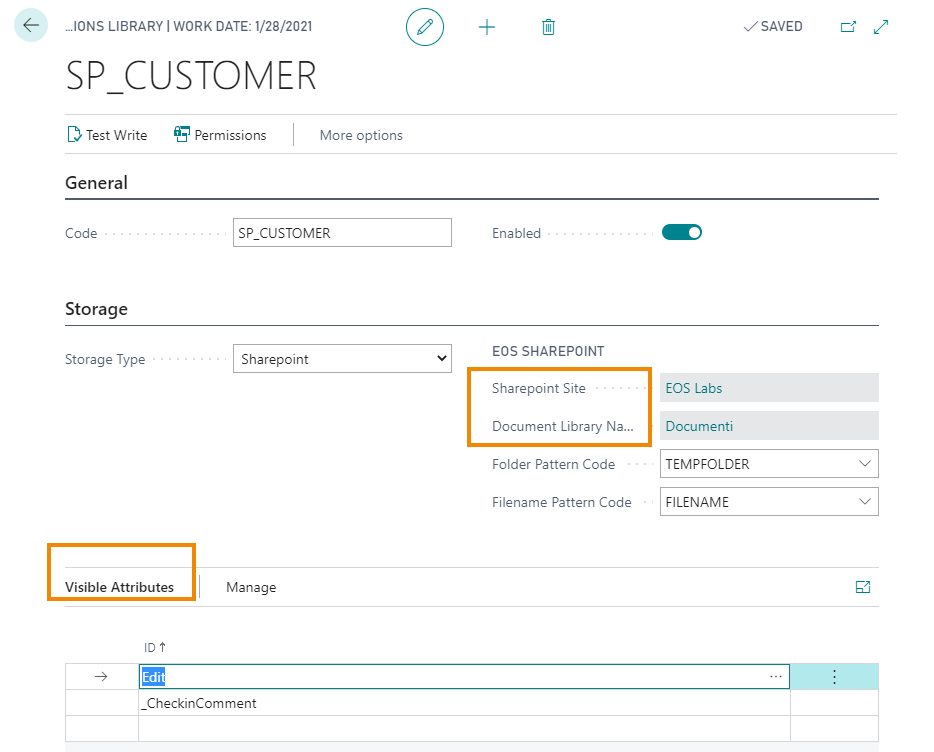Expand Filename Pattern Code dropdown
Viewport: 934px width, 752px height.
[x=864, y=502]
